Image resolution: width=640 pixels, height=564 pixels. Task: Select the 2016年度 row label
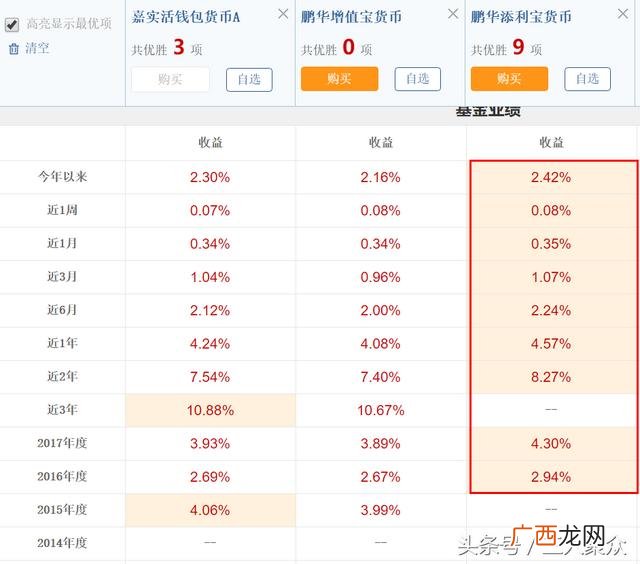tap(62, 476)
